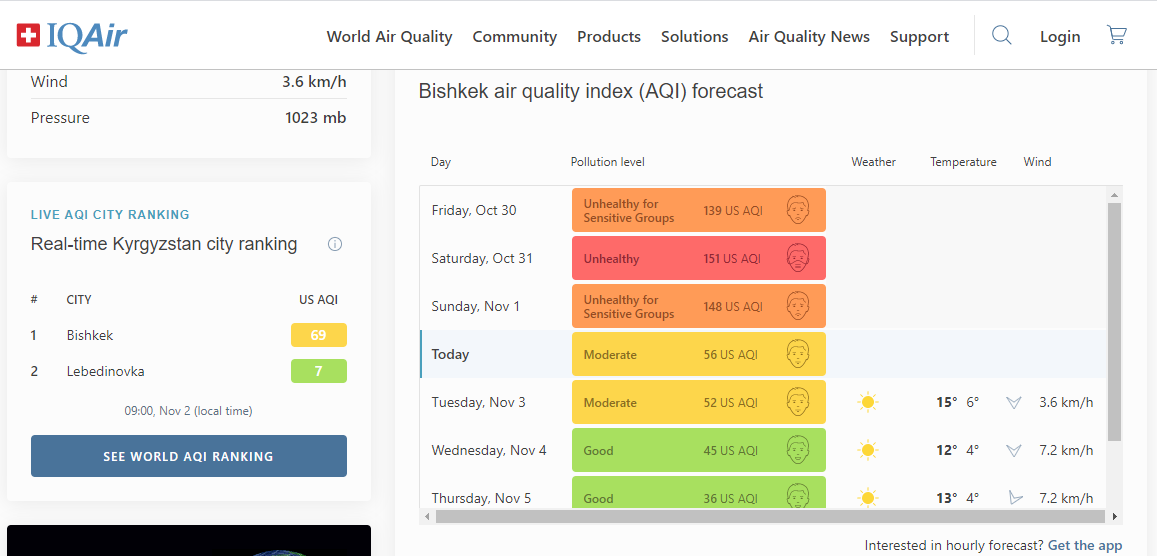Open the search magnifier icon
This screenshot has height=556, width=1157.
(x=1001, y=36)
